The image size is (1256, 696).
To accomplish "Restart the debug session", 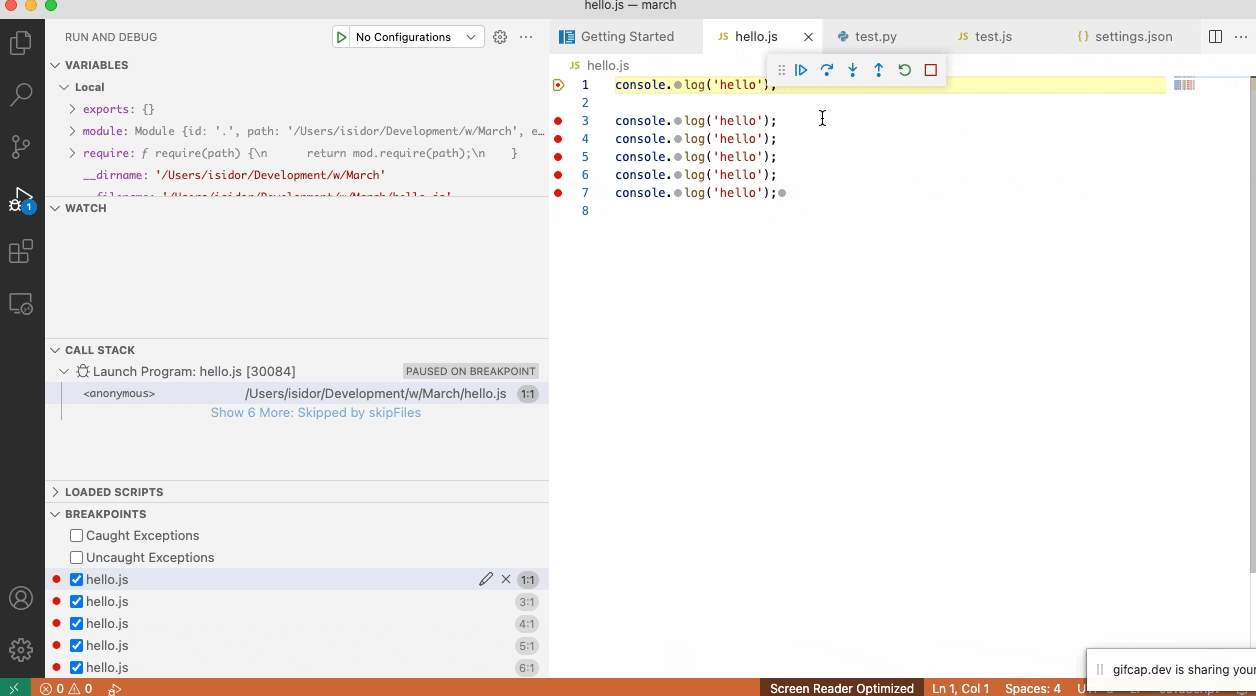I will (x=904, y=69).
